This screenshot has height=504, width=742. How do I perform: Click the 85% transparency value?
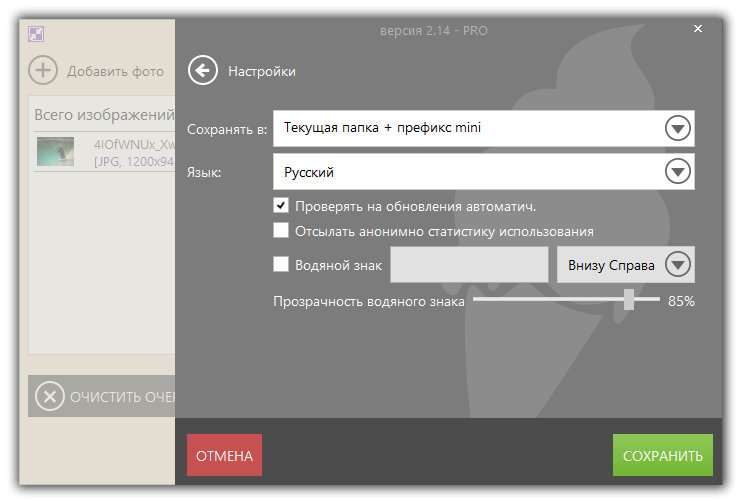pos(681,301)
